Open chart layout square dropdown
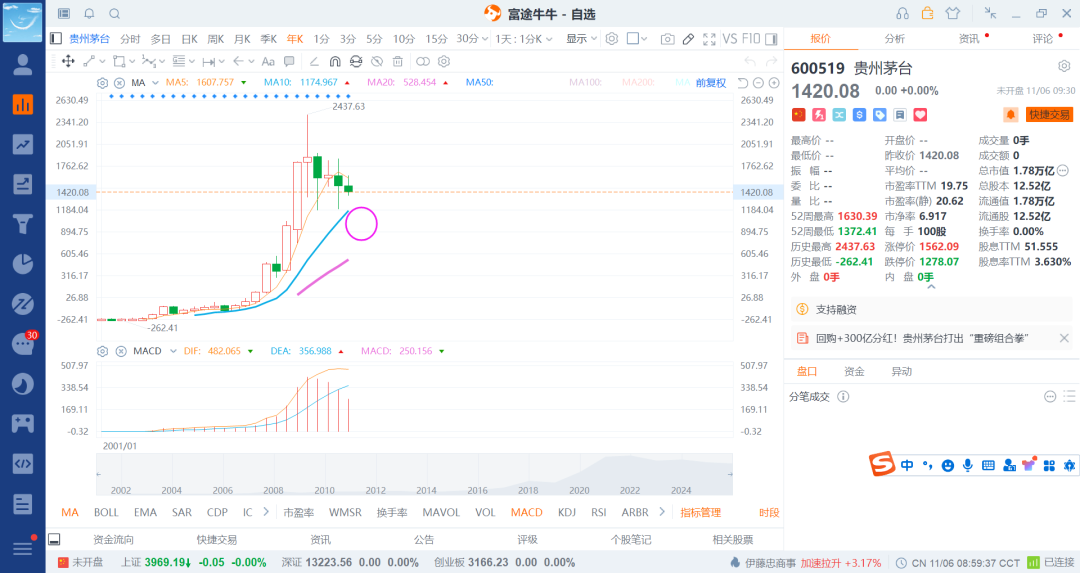Screen dimensions: 1080x573 (637, 39)
